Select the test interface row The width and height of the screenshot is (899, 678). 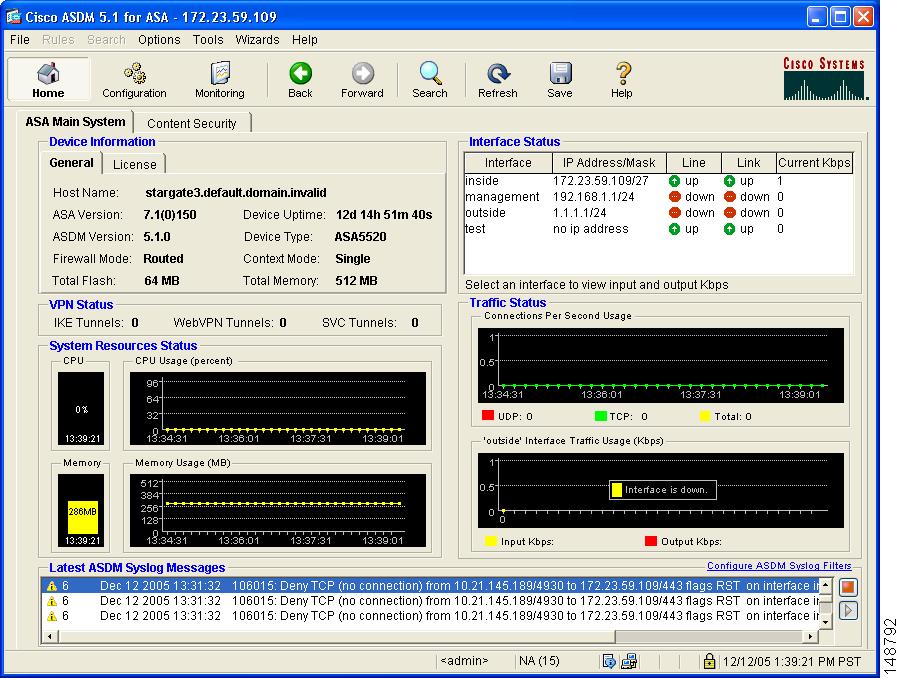pyautogui.click(x=658, y=229)
